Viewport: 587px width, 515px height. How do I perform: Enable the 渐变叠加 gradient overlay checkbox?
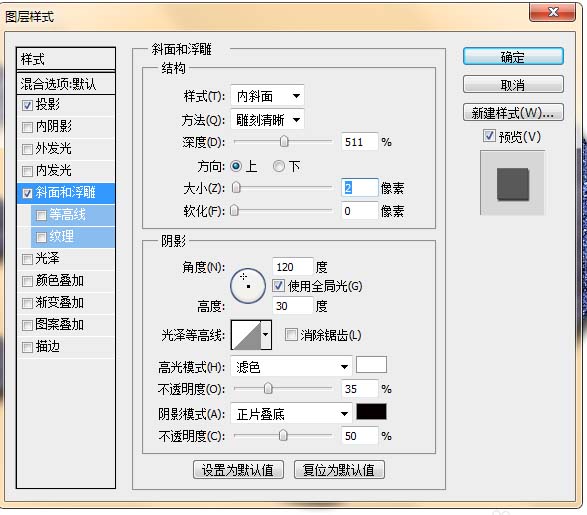(x=27, y=303)
